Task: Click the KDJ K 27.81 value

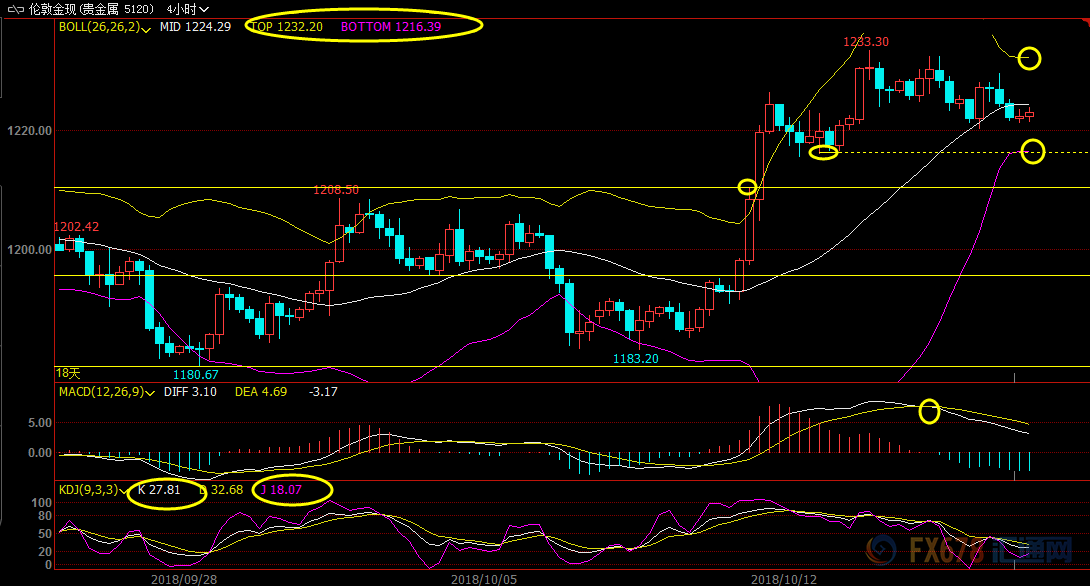Action: coord(158,490)
